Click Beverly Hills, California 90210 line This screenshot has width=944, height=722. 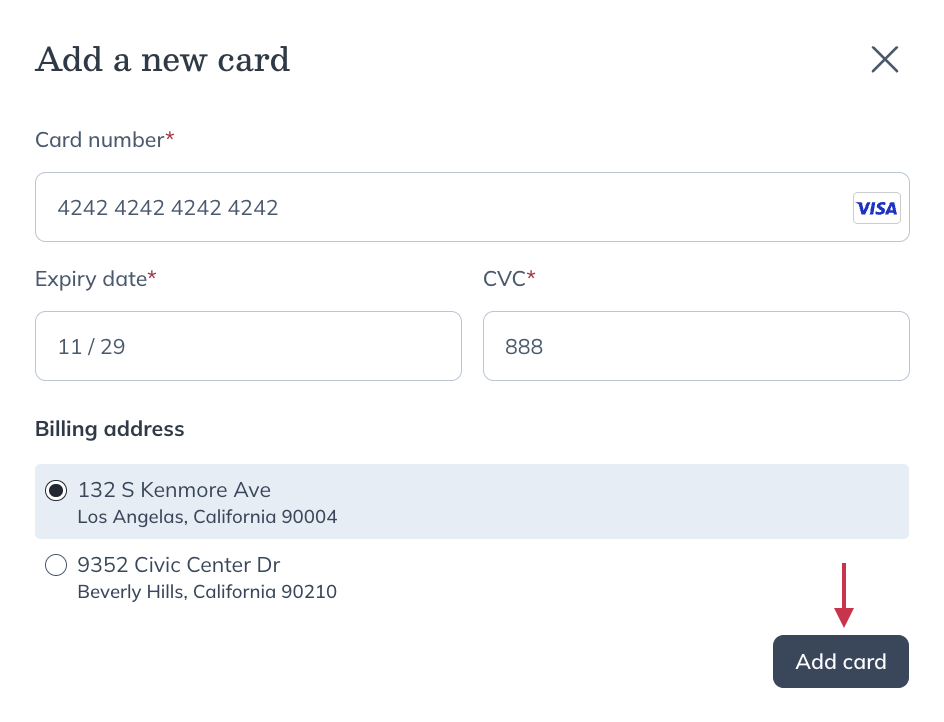click(x=207, y=591)
